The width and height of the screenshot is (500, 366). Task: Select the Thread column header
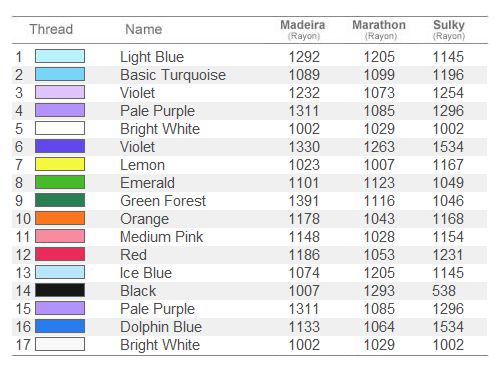click(x=51, y=29)
